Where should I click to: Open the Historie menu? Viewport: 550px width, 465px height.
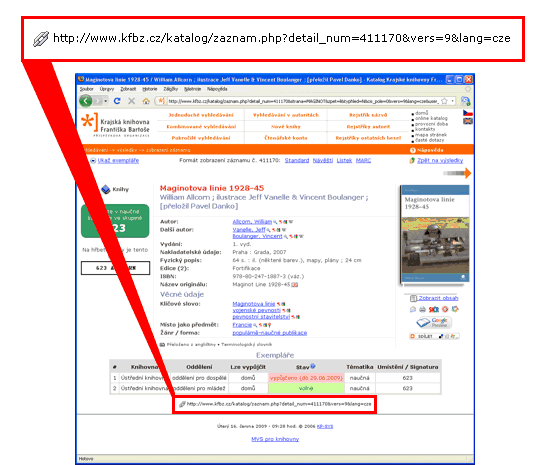point(150,89)
